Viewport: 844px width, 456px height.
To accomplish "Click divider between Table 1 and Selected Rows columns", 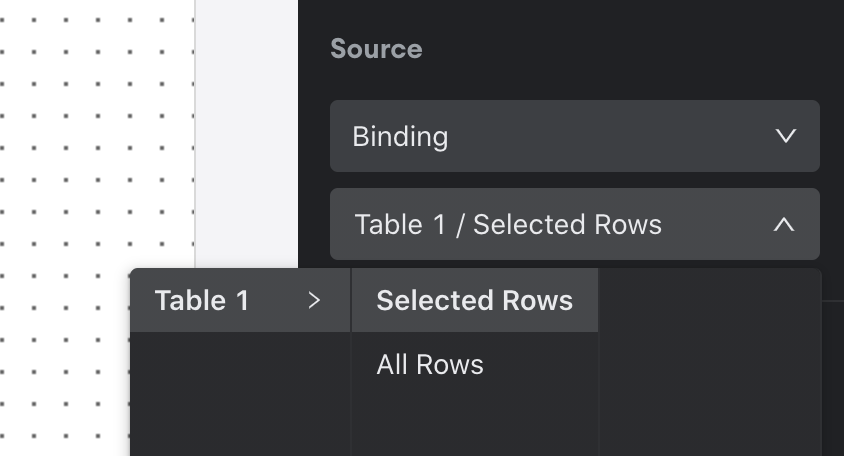I will click(351, 362).
